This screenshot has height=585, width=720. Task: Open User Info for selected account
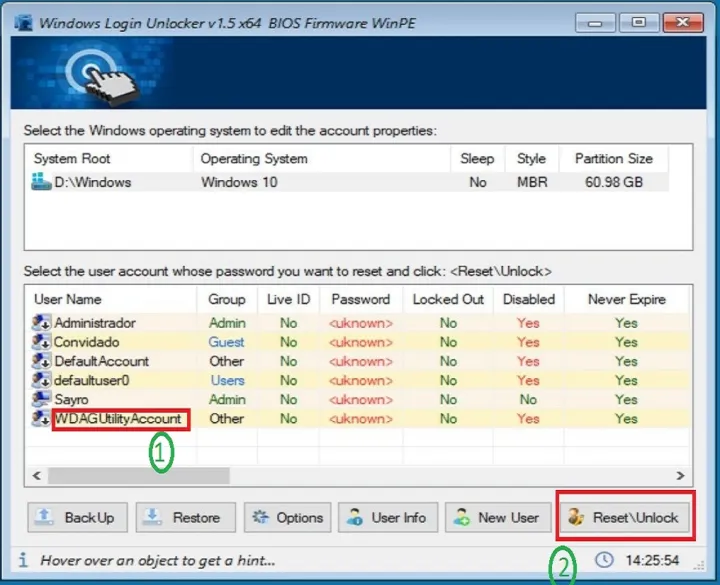(x=388, y=518)
